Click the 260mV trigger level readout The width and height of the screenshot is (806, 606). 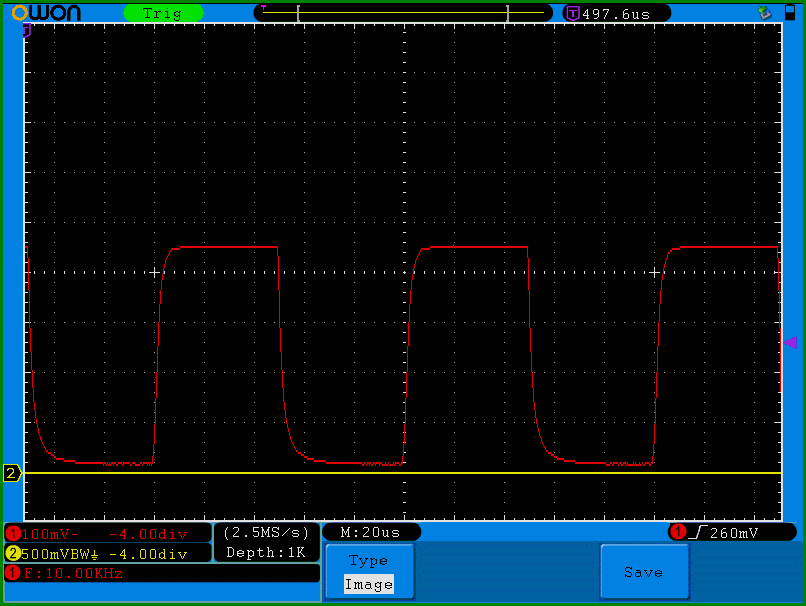pyautogui.click(x=734, y=533)
